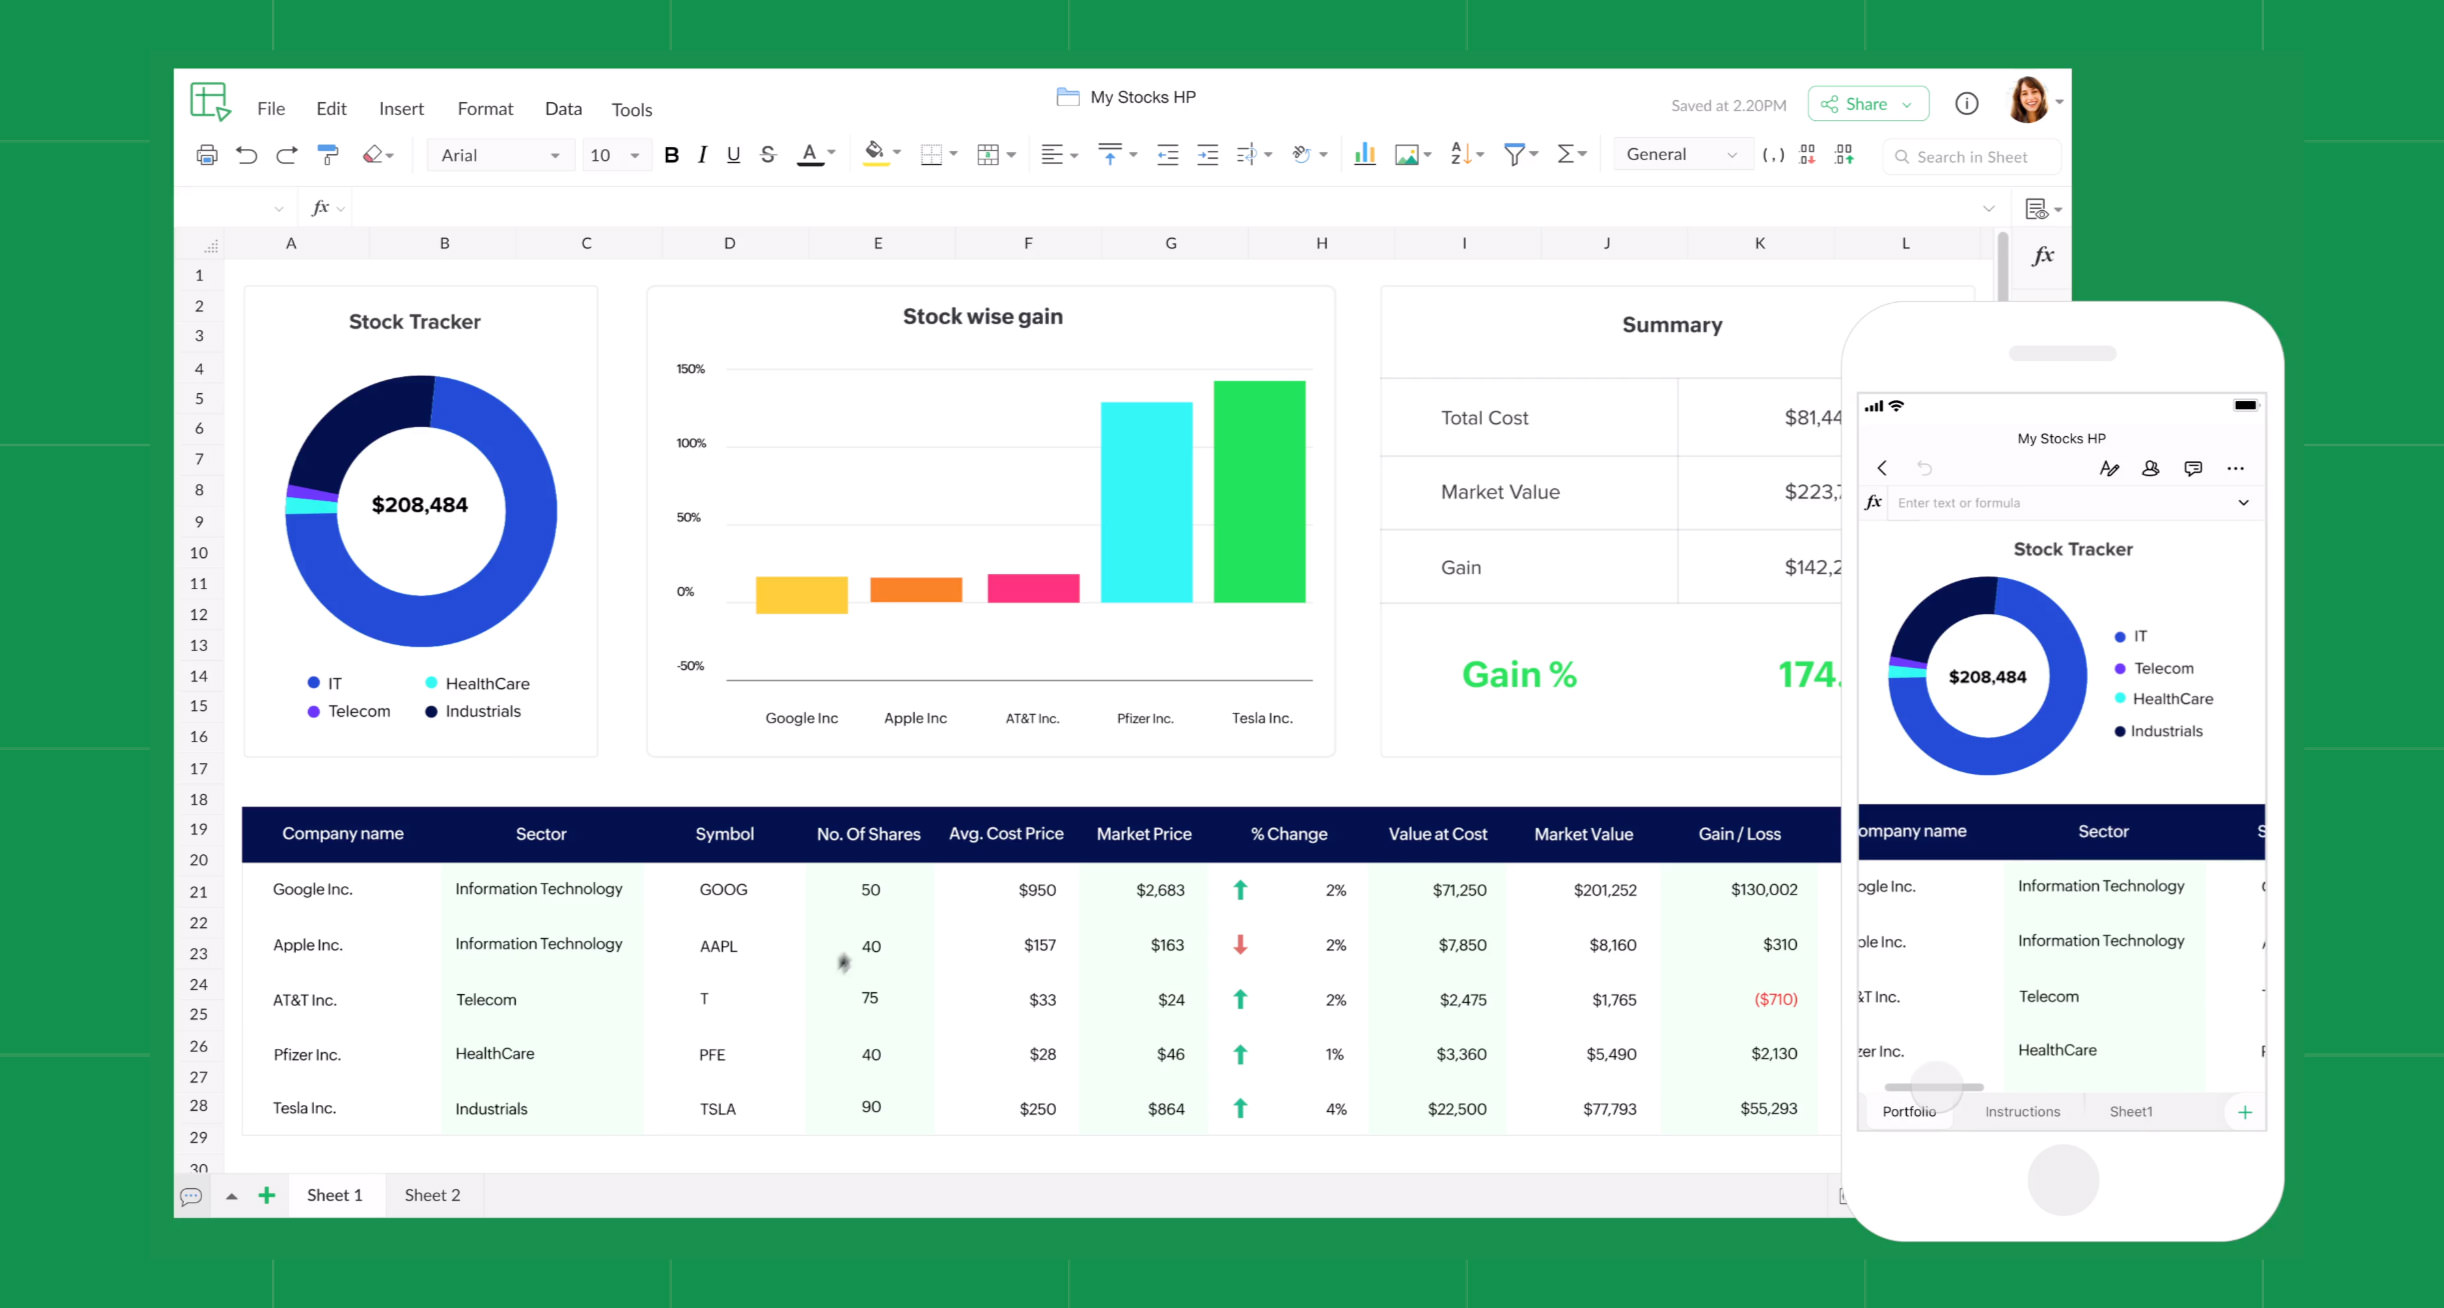Viewport: 2444px width, 1308px height.
Task: Click the Sum (sigma) function icon
Action: (x=1566, y=154)
